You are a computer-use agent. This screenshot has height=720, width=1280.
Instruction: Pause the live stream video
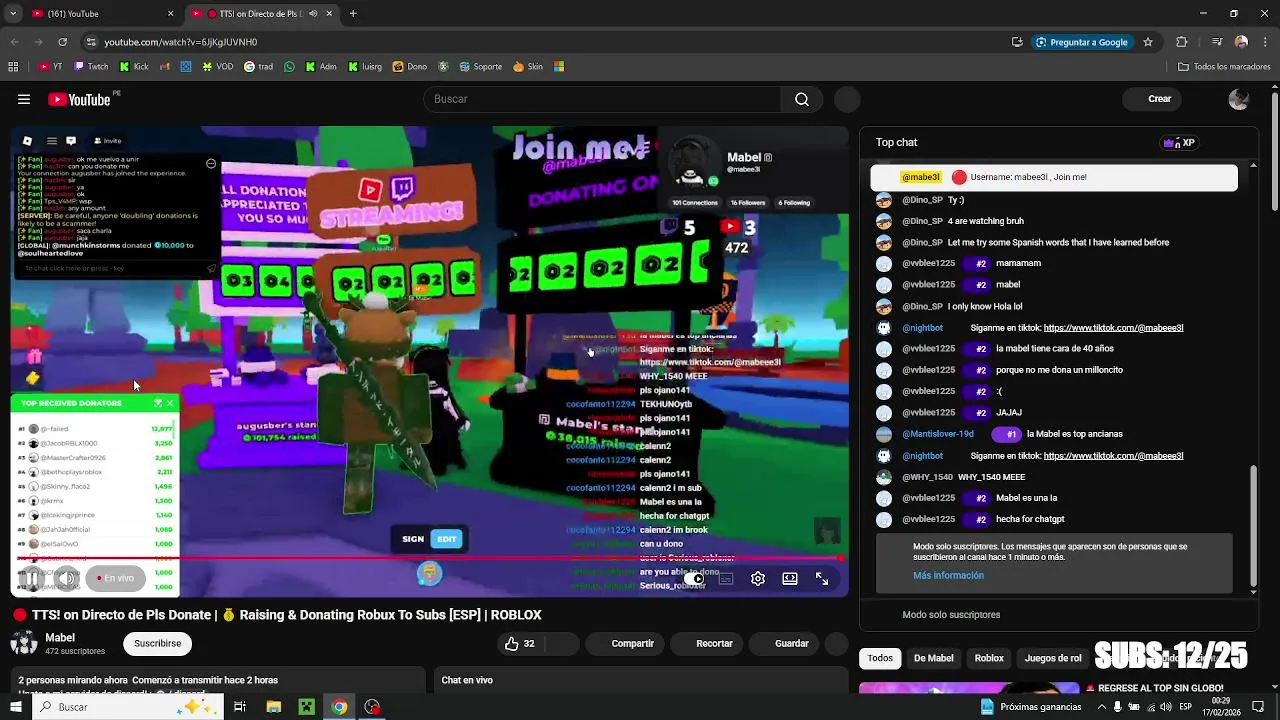pyautogui.click(x=31, y=578)
